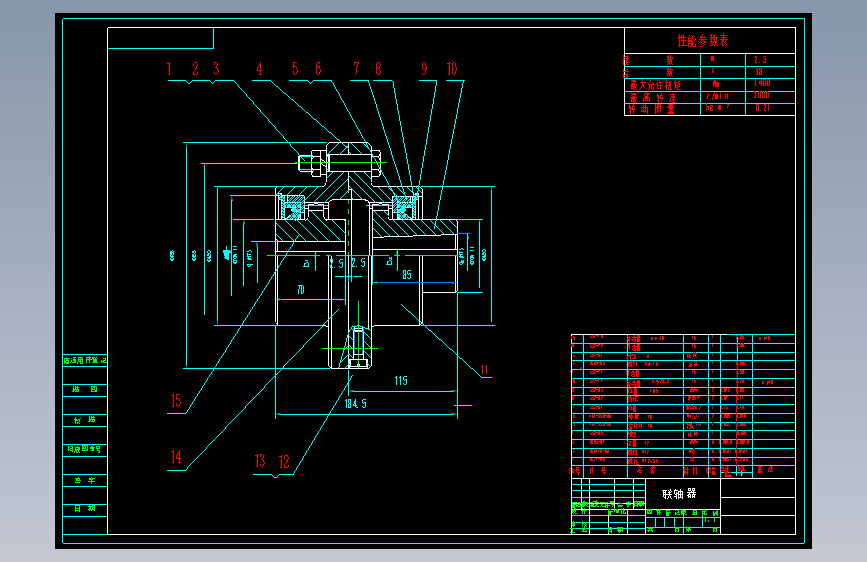This screenshot has height=562, width=867.
Task: Select the part callout number 14
Action: [176, 457]
